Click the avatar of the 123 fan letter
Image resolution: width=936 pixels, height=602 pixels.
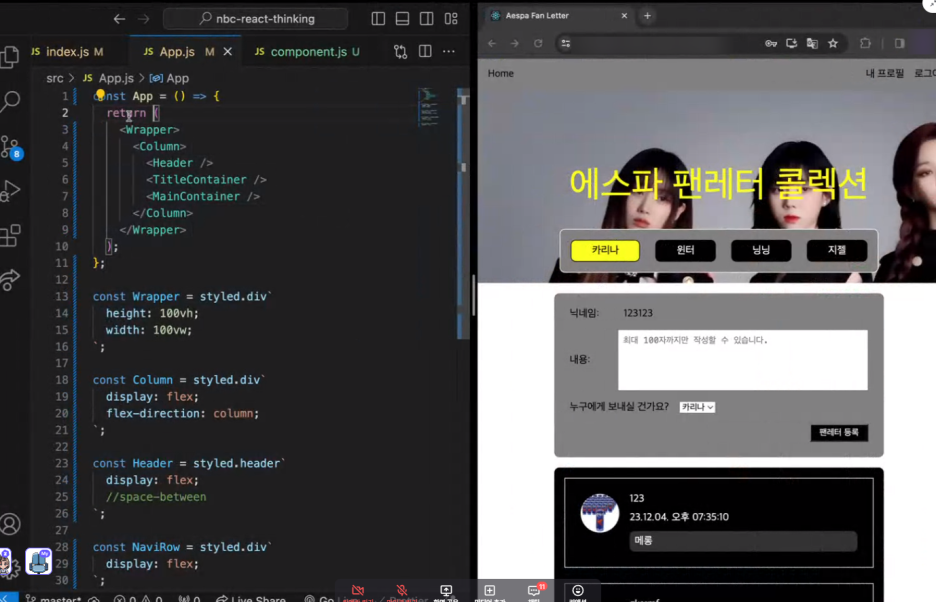600,513
